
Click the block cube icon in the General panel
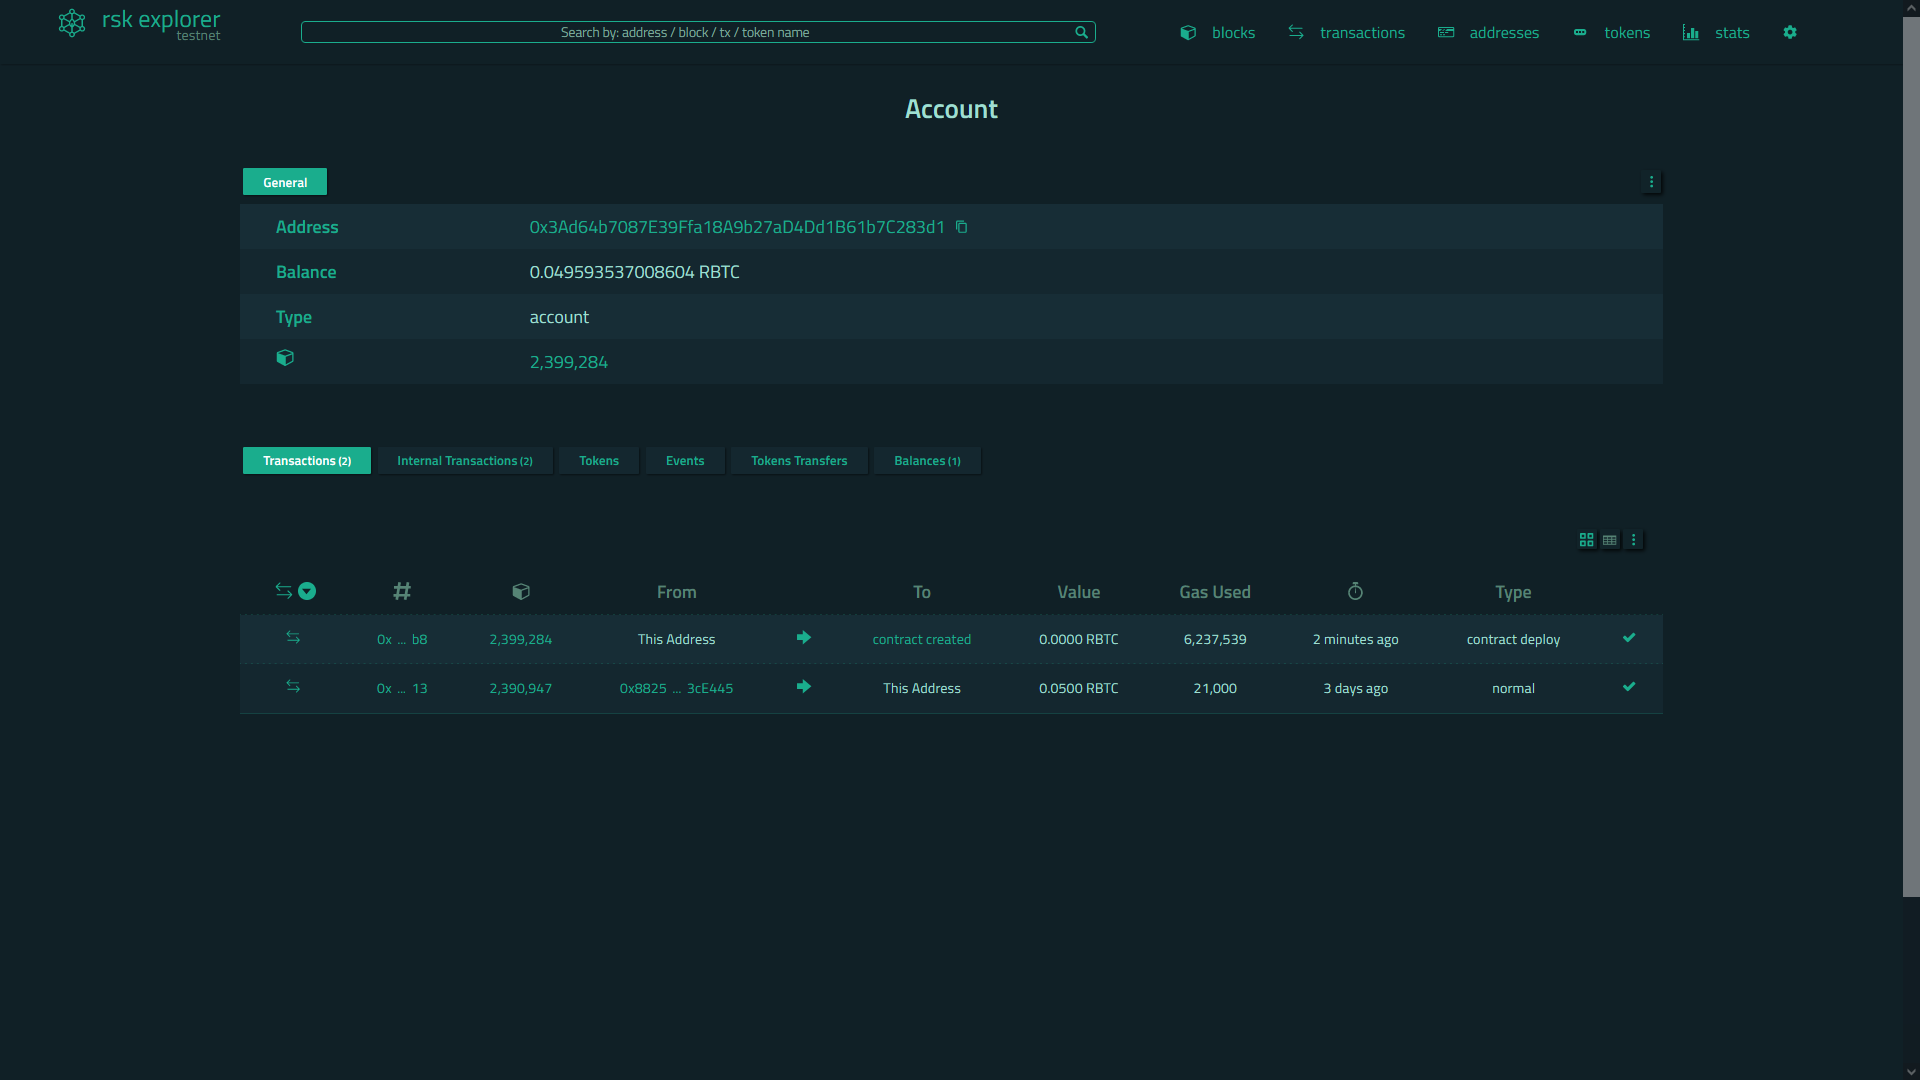[285, 358]
